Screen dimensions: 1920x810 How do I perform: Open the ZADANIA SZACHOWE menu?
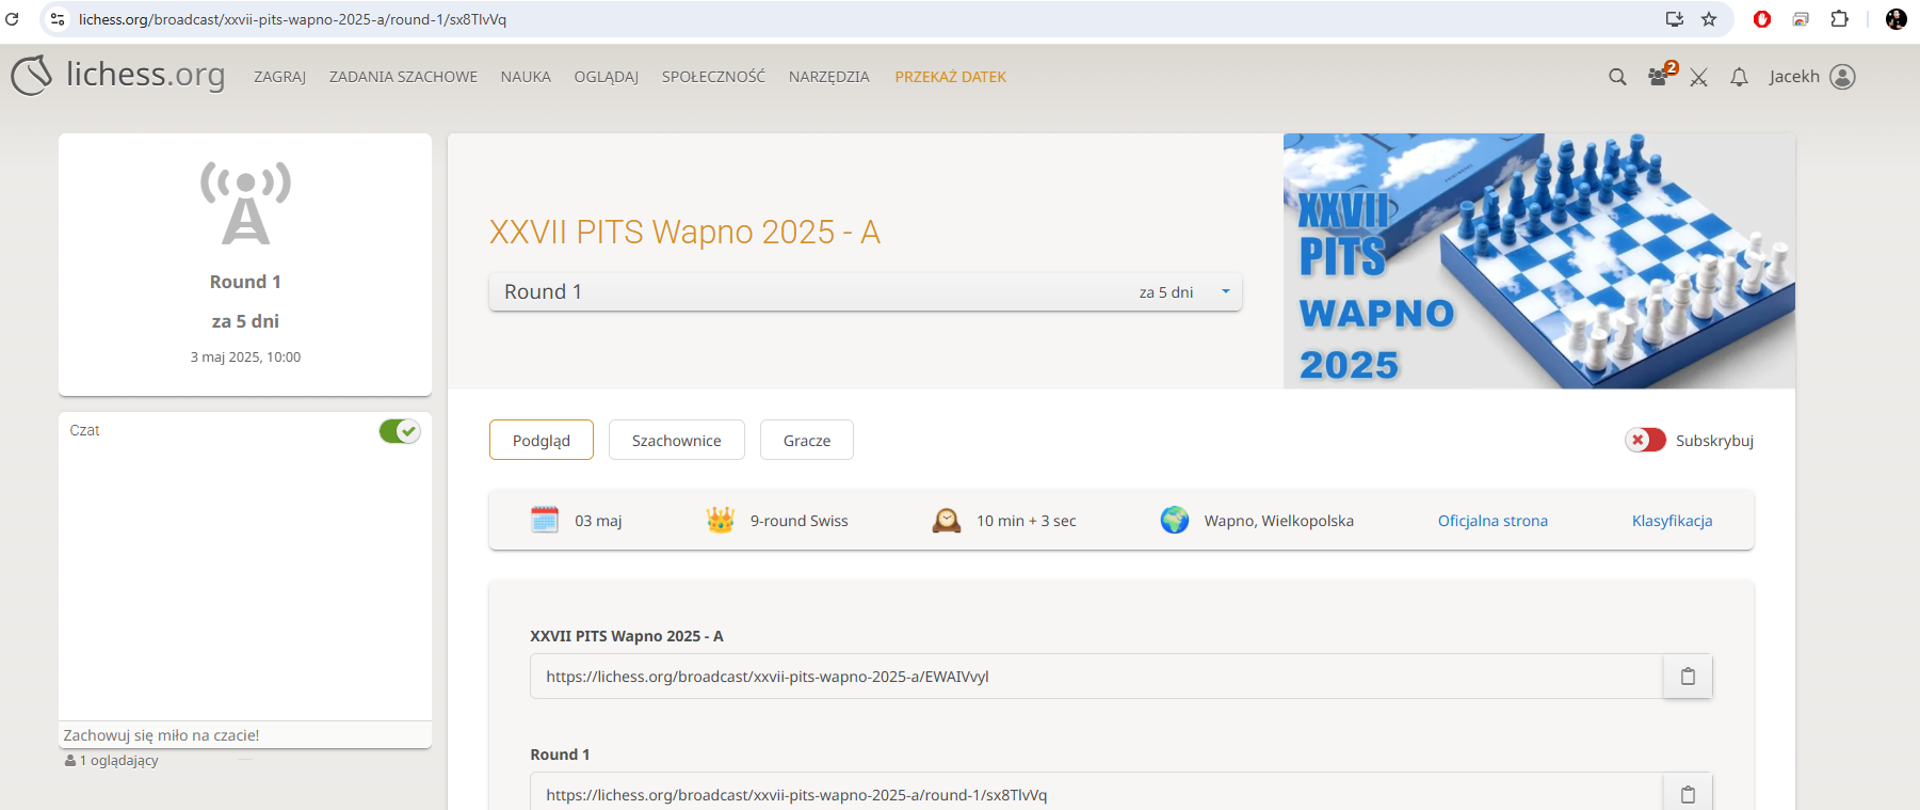coord(403,77)
